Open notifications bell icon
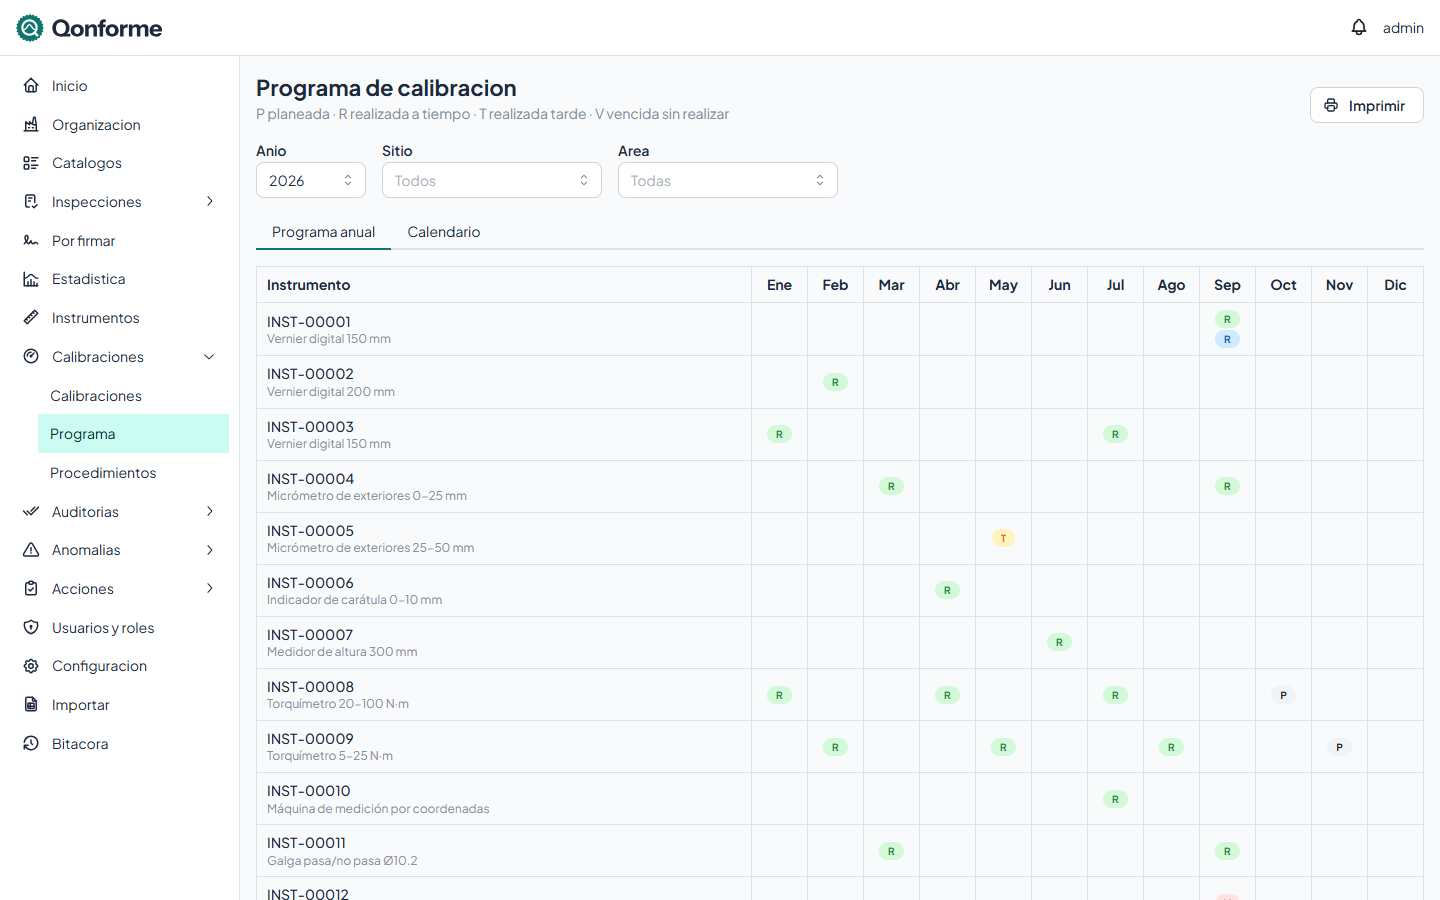 (1358, 27)
